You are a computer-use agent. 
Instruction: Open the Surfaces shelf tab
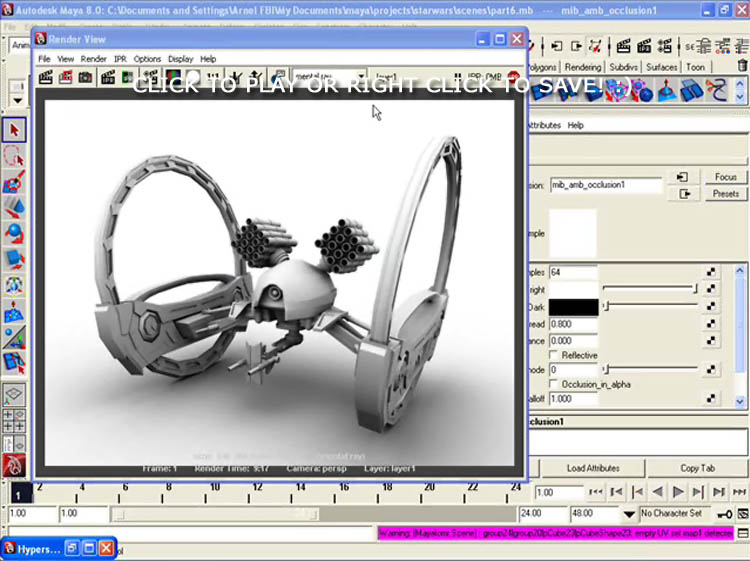(661, 67)
